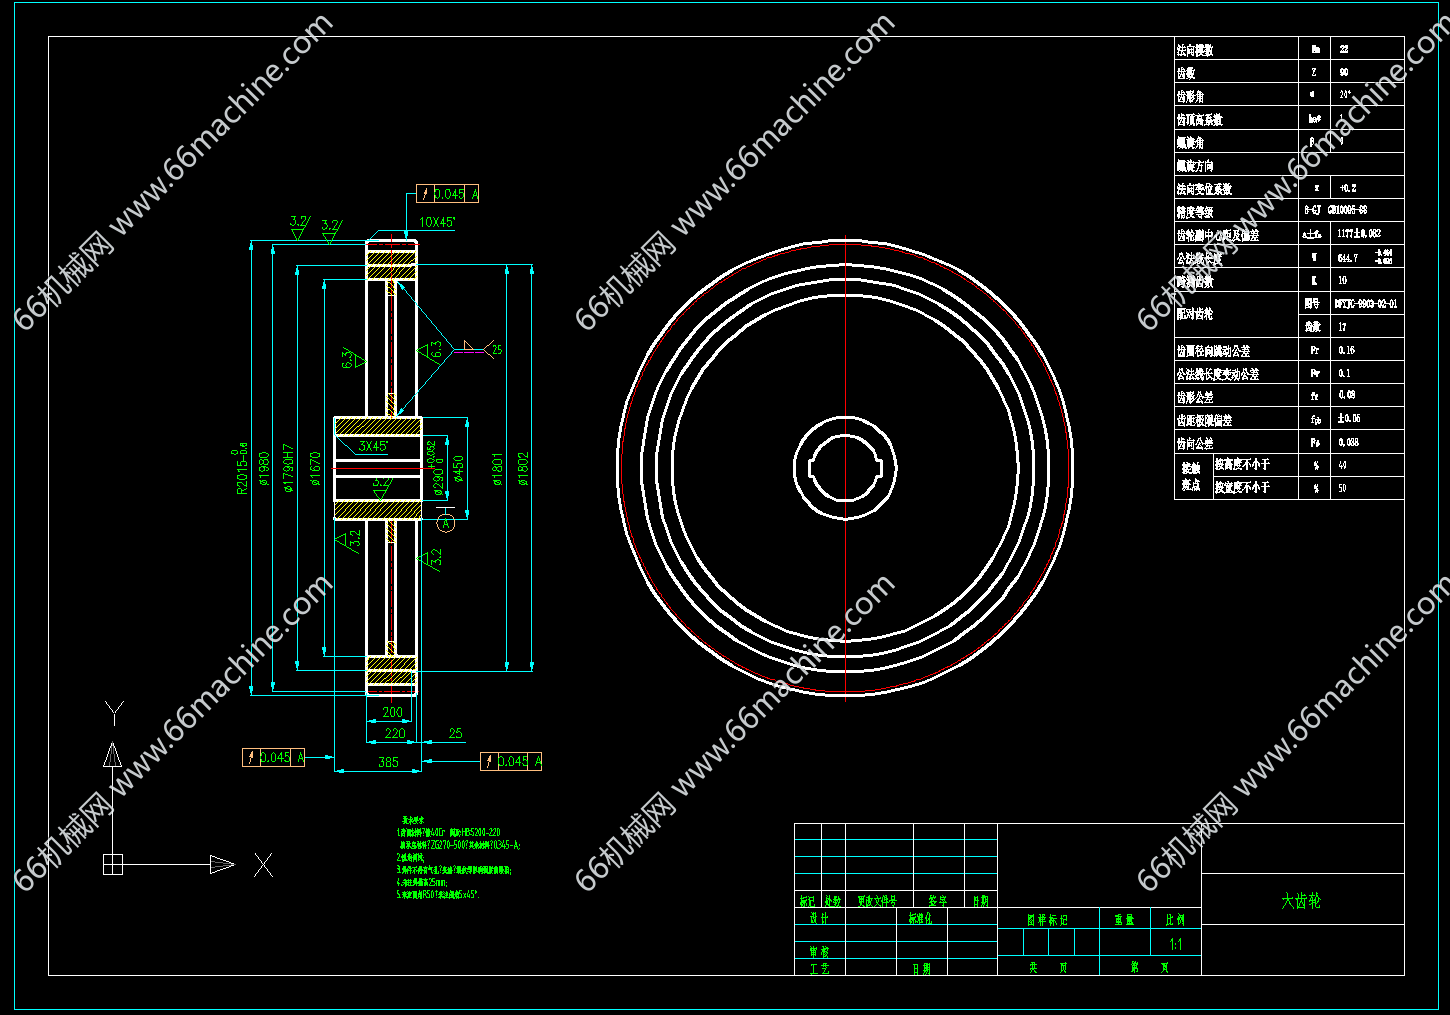The image size is (1450, 1015).
Task: Select the "螺旋方向" row label
Action: point(1194,165)
